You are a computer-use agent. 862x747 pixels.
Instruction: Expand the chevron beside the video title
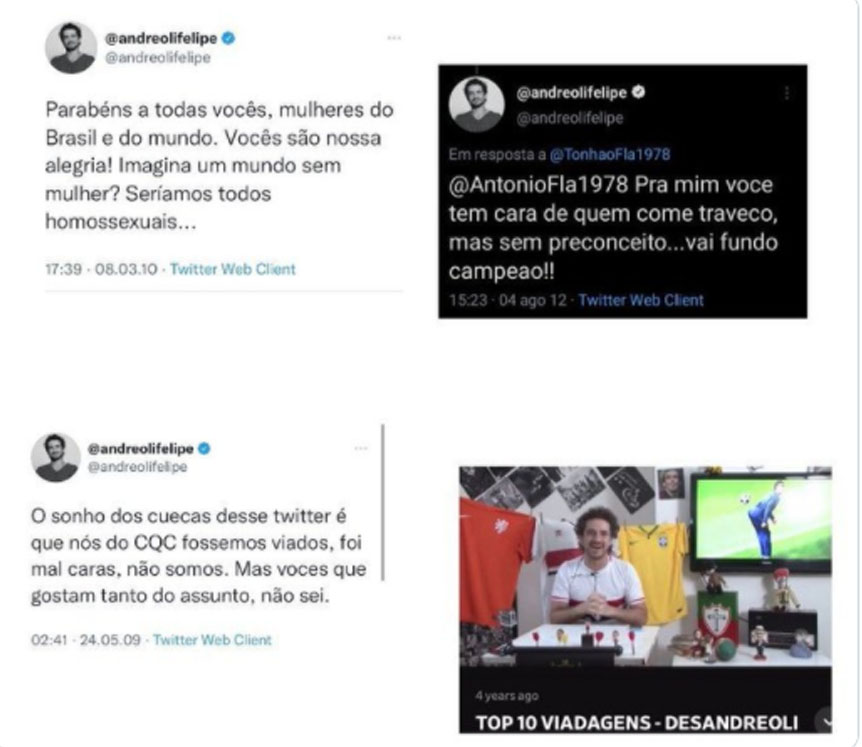pos(825,721)
